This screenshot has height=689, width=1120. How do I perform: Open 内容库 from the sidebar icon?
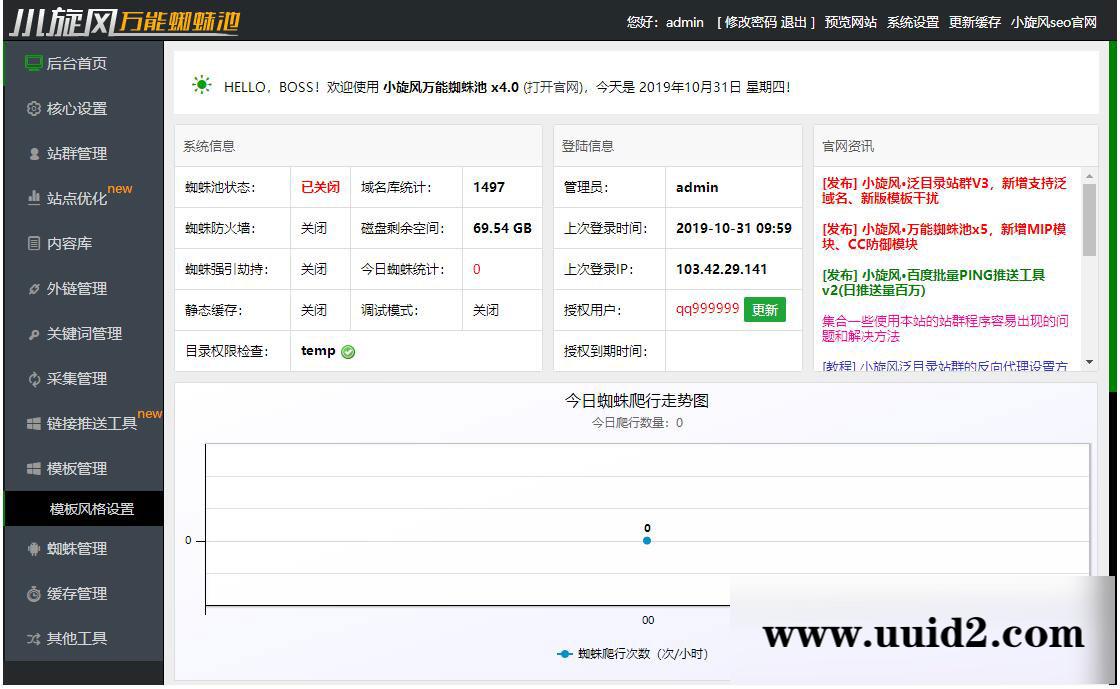[x=29, y=244]
